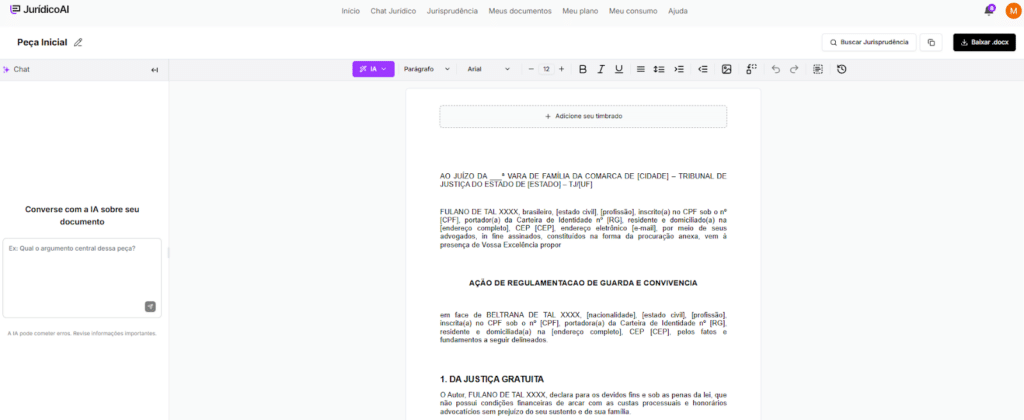Undo the last edit

point(775,69)
